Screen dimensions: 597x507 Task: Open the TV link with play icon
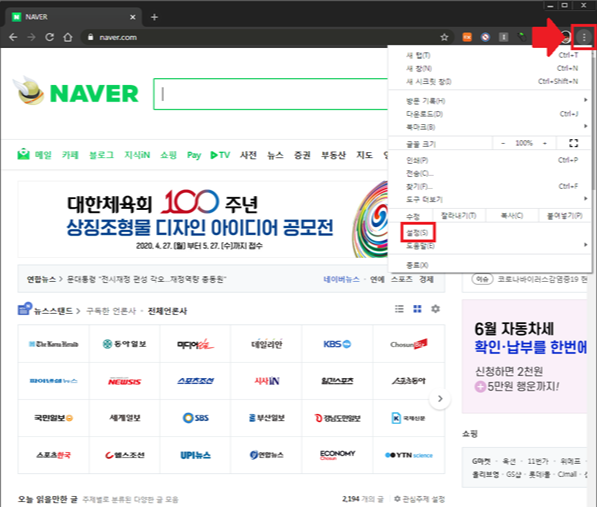220,155
